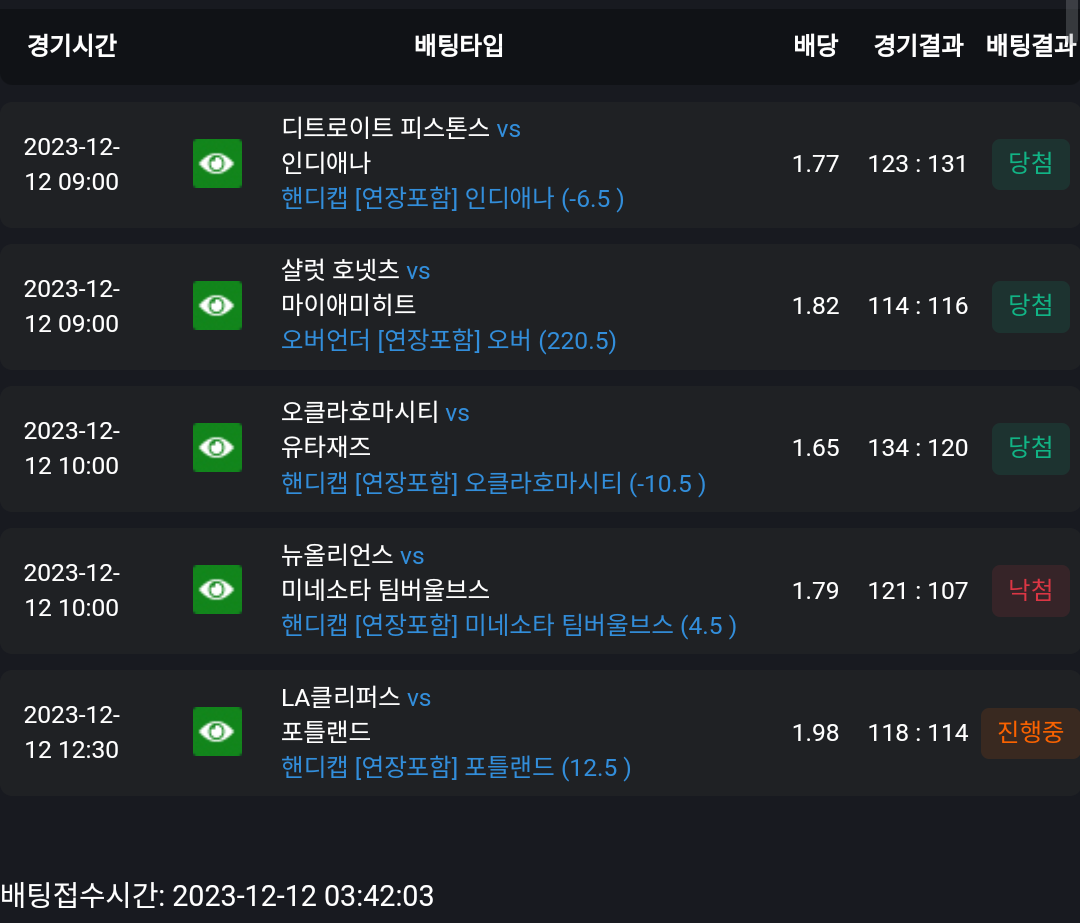Screen dimensions: 1080x923
Task: Click 당첨 badge on Oklahoma City row
Action: point(1030,448)
